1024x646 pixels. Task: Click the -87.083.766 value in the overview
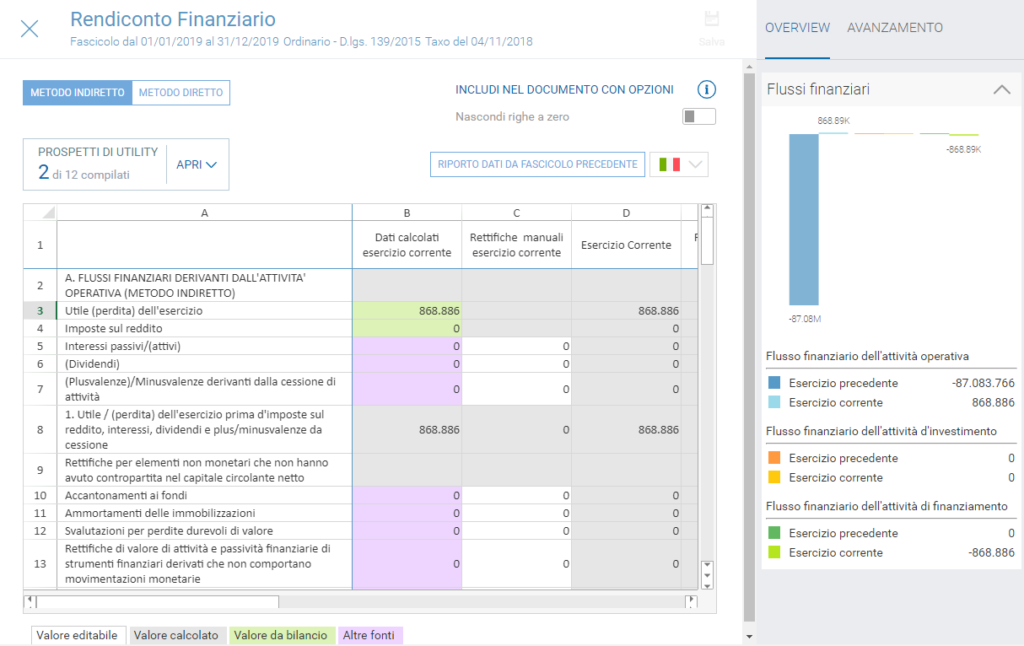pyautogui.click(x=983, y=383)
